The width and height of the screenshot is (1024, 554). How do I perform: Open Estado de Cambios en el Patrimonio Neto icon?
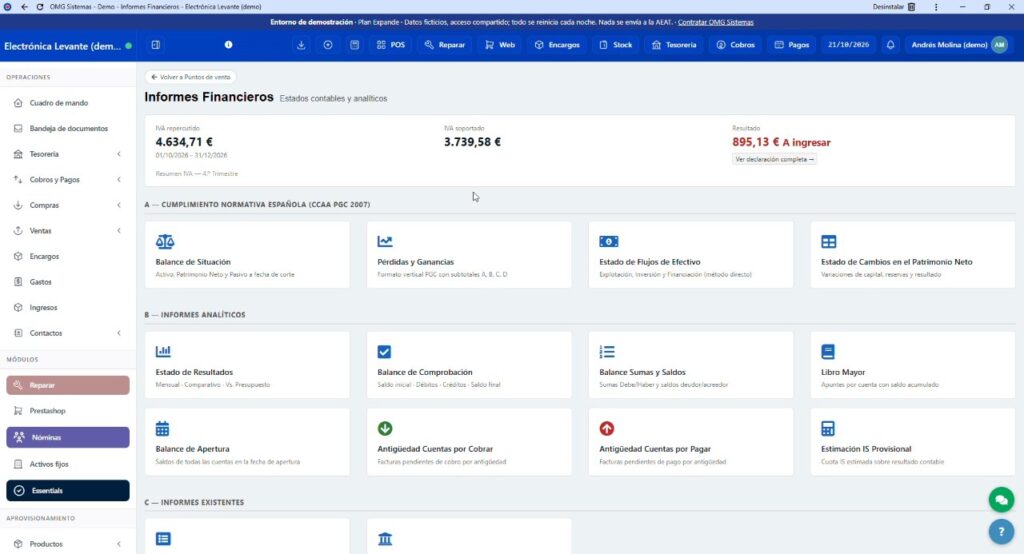828,242
